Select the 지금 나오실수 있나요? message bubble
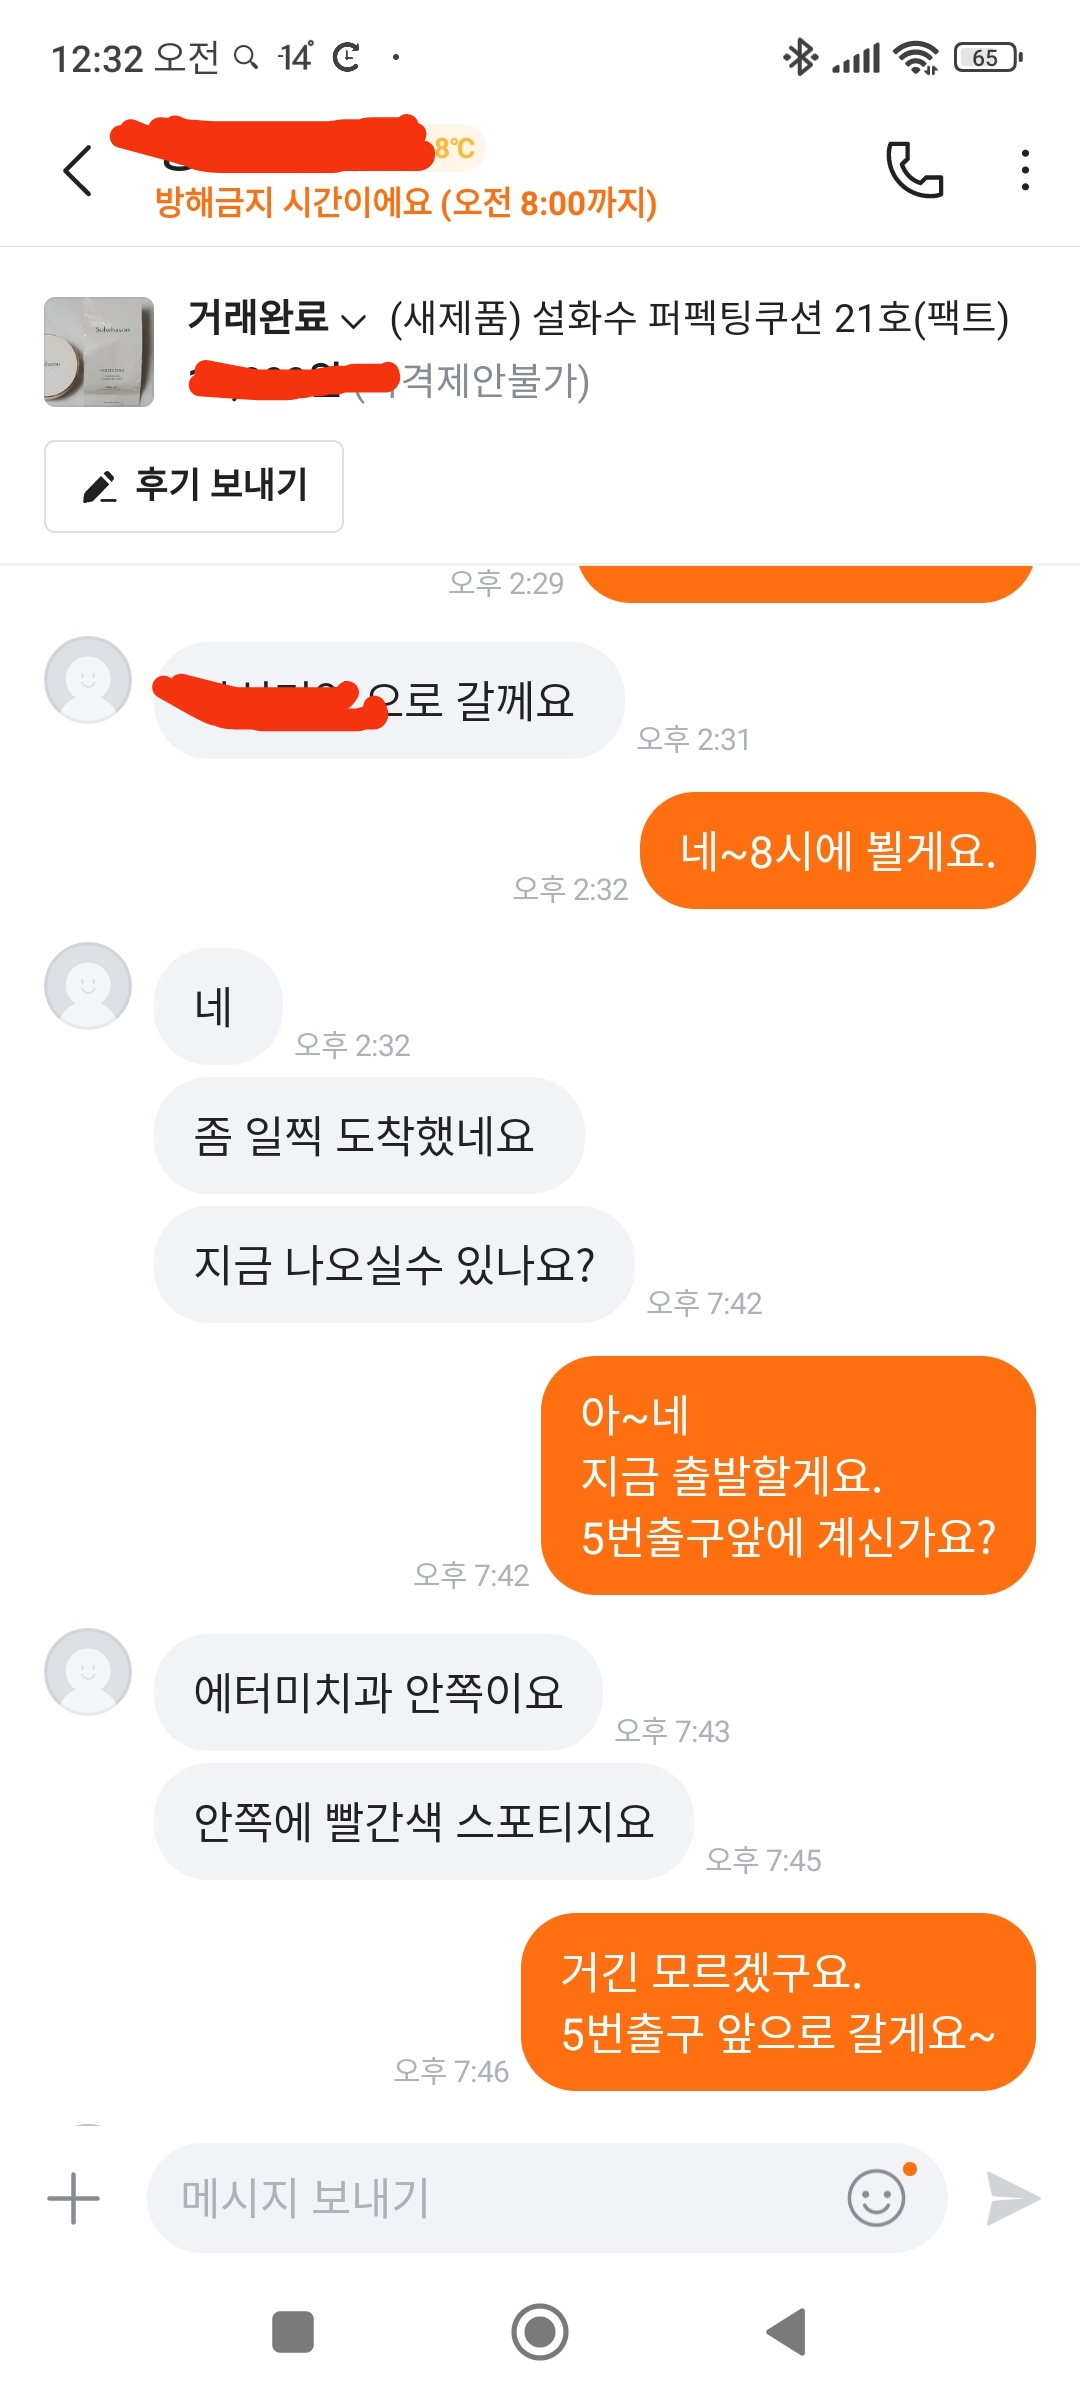Screen dimensions: 1080x2400 pyautogui.click(x=394, y=1265)
